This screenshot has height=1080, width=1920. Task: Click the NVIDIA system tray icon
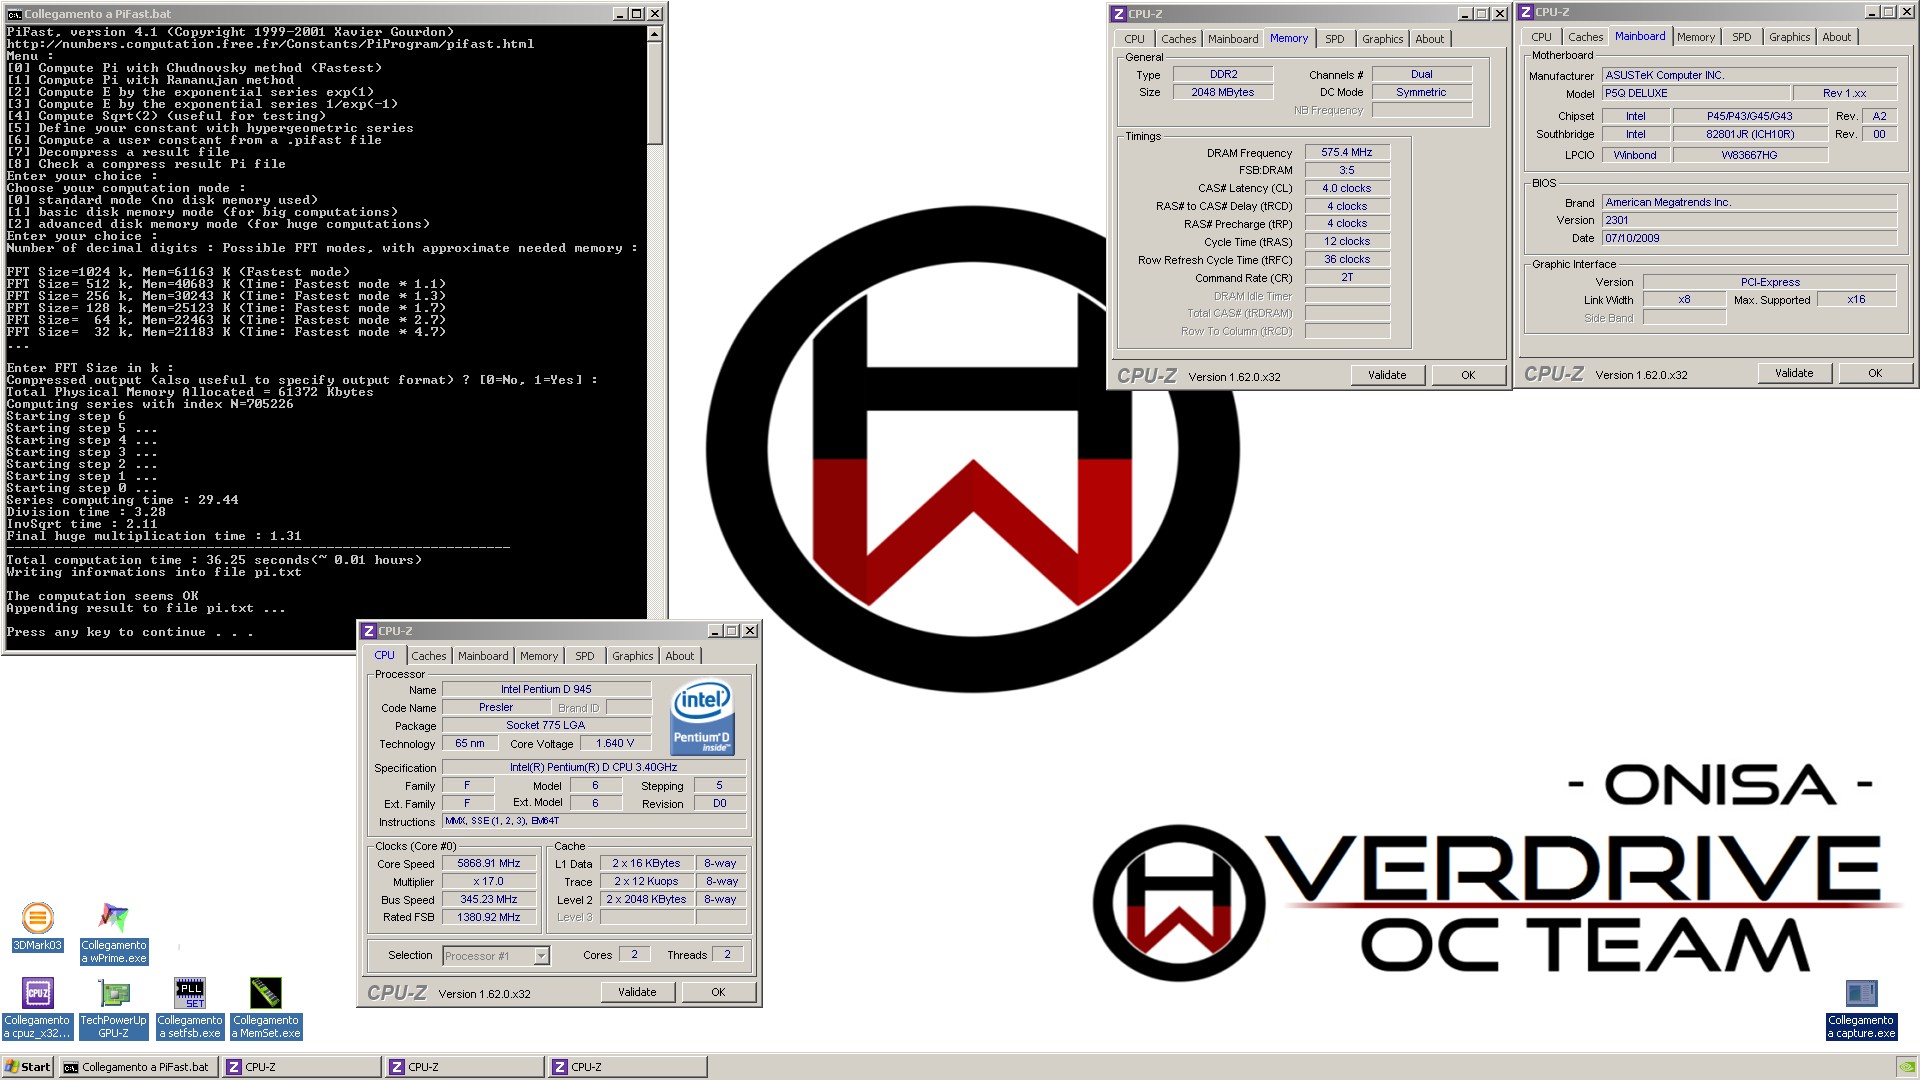coord(1906,1067)
